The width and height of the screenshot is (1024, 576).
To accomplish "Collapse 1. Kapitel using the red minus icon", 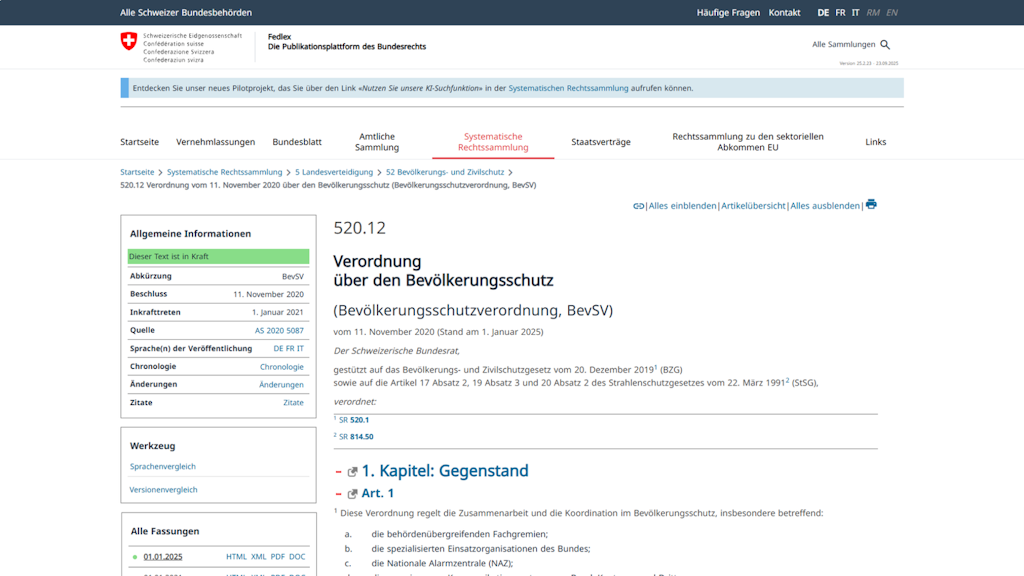I will pyautogui.click(x=339, y=470).
